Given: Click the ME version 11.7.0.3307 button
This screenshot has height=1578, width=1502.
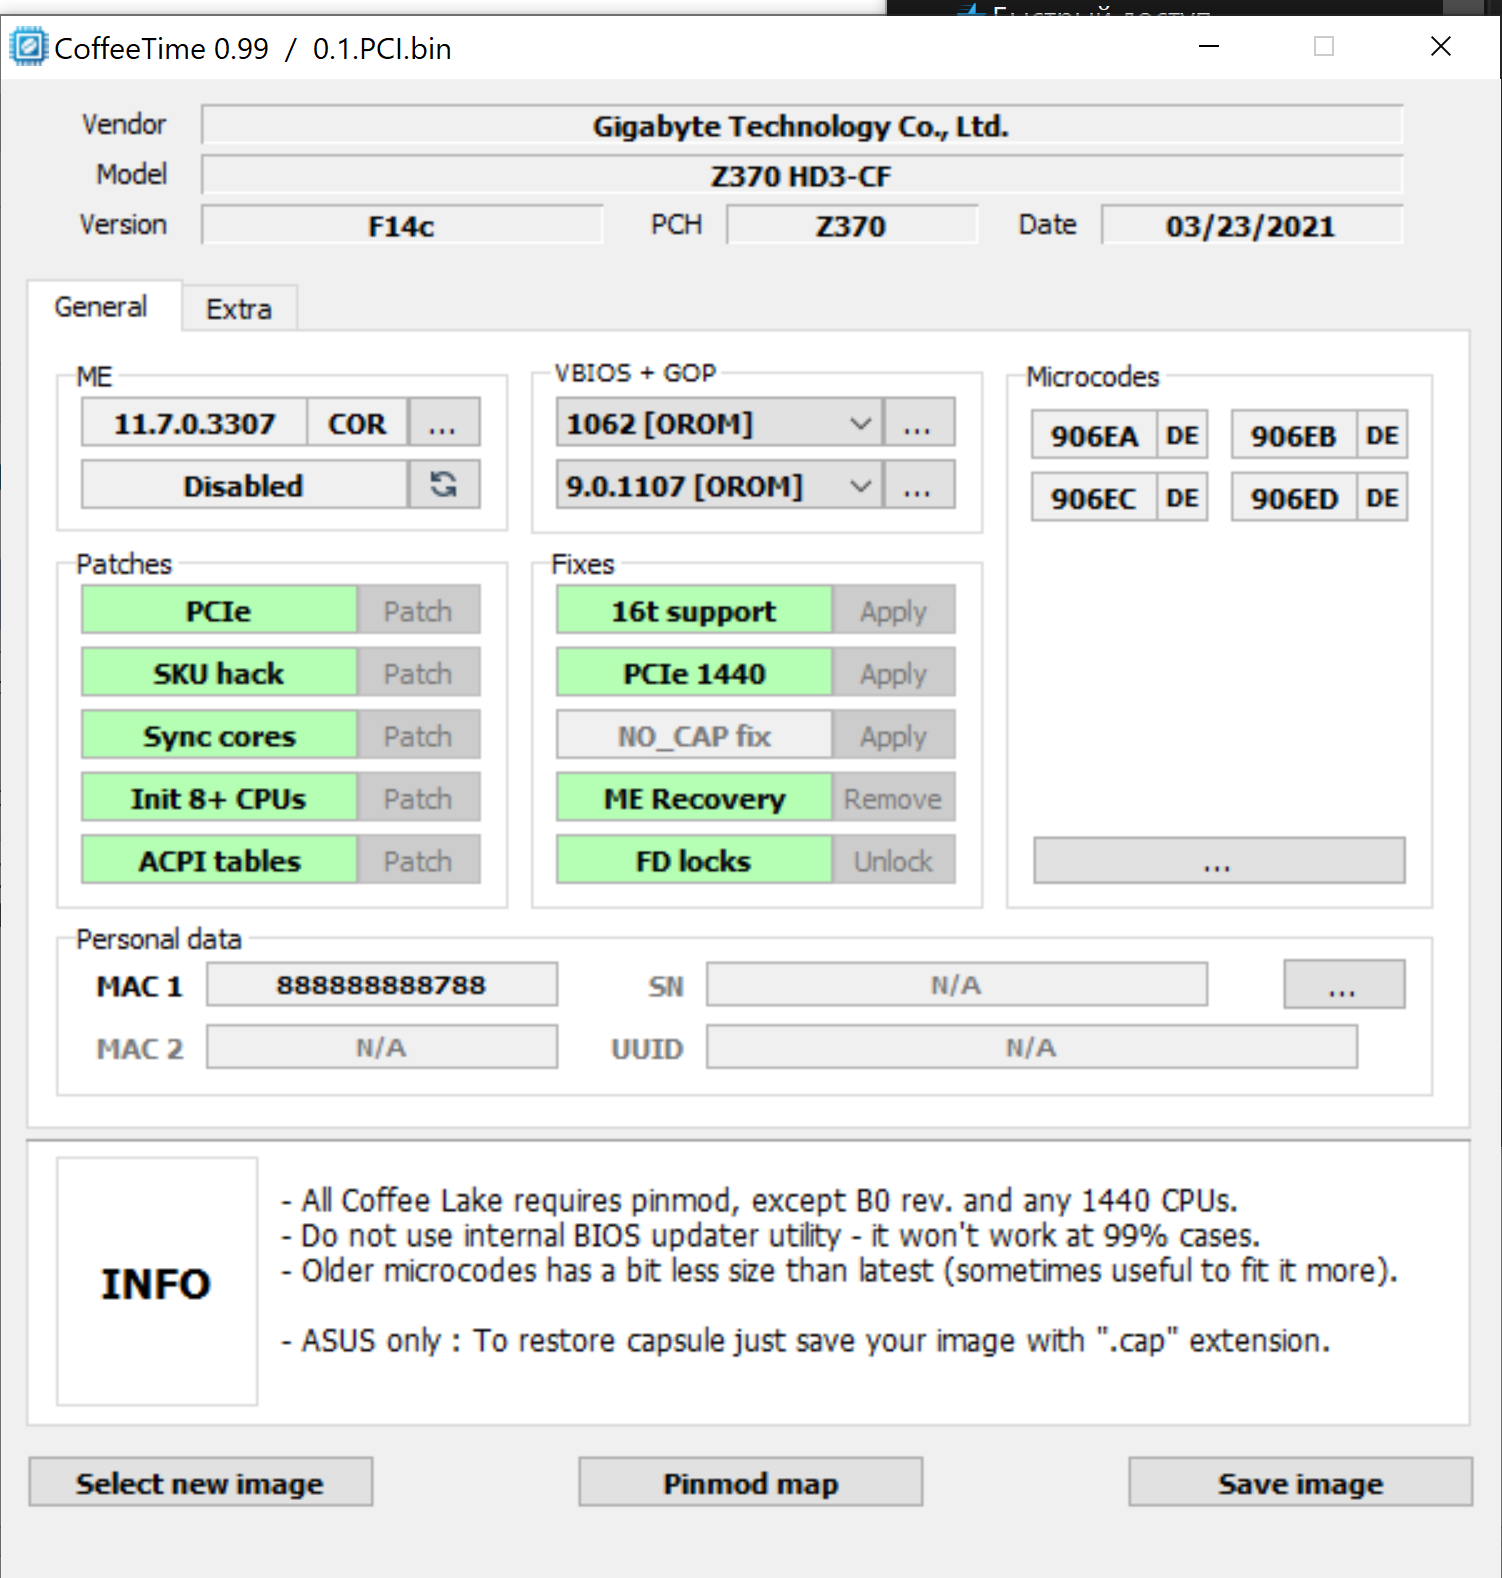Looking at the screenshot, I should [195, 423].
